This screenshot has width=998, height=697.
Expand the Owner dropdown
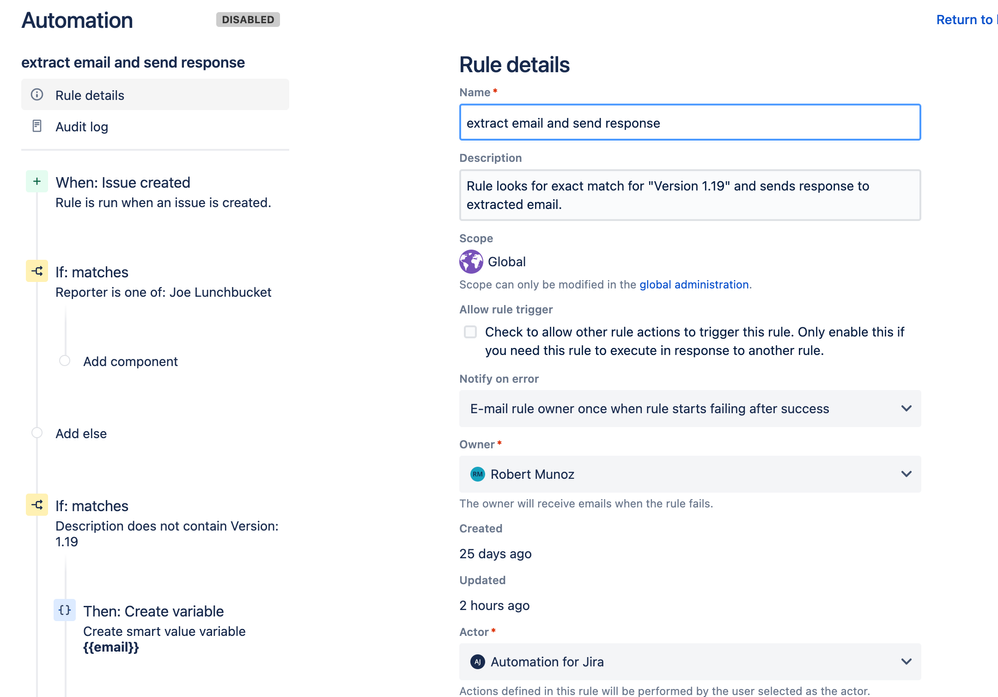pyautogui.click(x=690, y=474)
